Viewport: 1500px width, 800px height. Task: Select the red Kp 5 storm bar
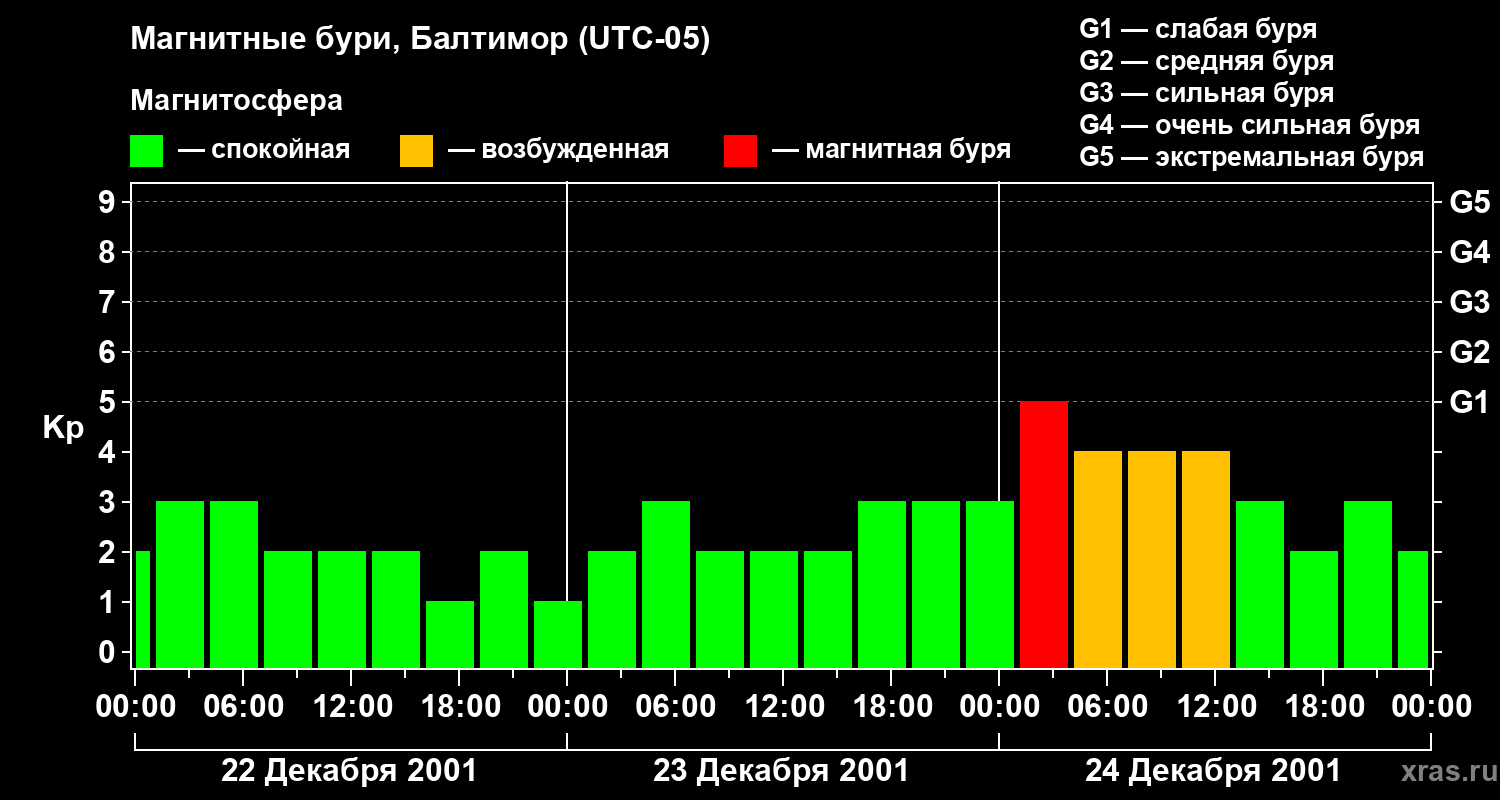pyautogui.click(x=1044, y=534)
